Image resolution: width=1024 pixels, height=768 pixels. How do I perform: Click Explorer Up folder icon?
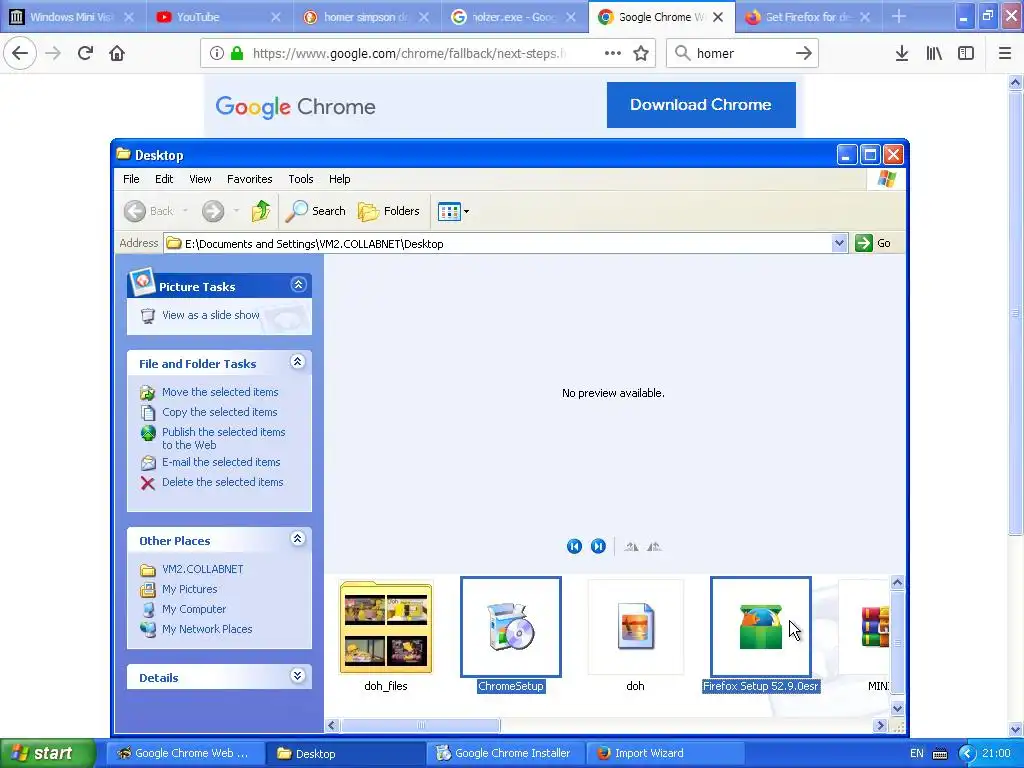click(x=261, y=211)
